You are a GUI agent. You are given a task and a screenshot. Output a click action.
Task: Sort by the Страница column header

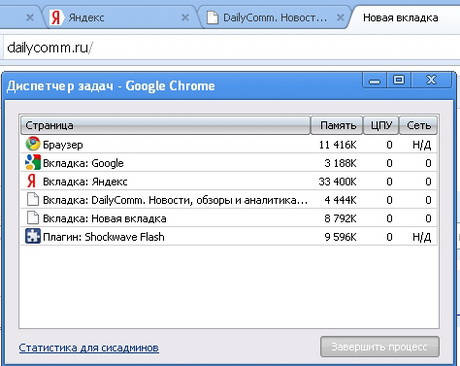165,125
